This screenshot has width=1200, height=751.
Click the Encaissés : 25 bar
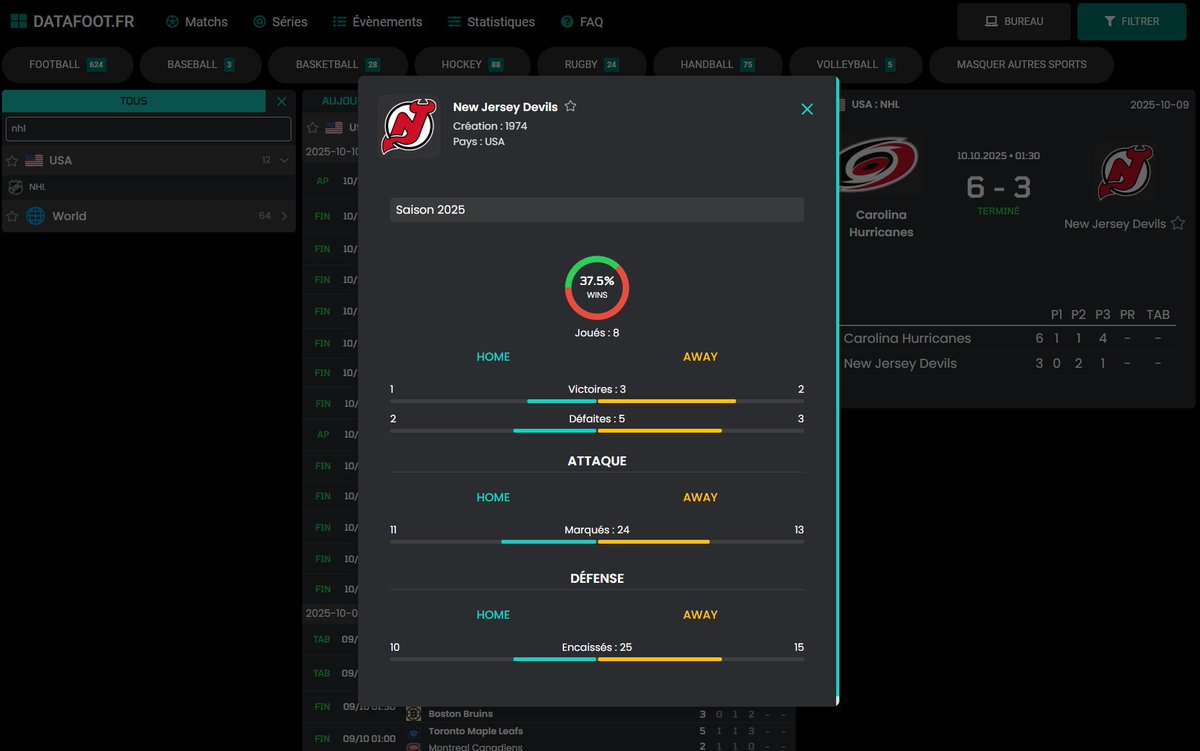(x=597, y=659)
